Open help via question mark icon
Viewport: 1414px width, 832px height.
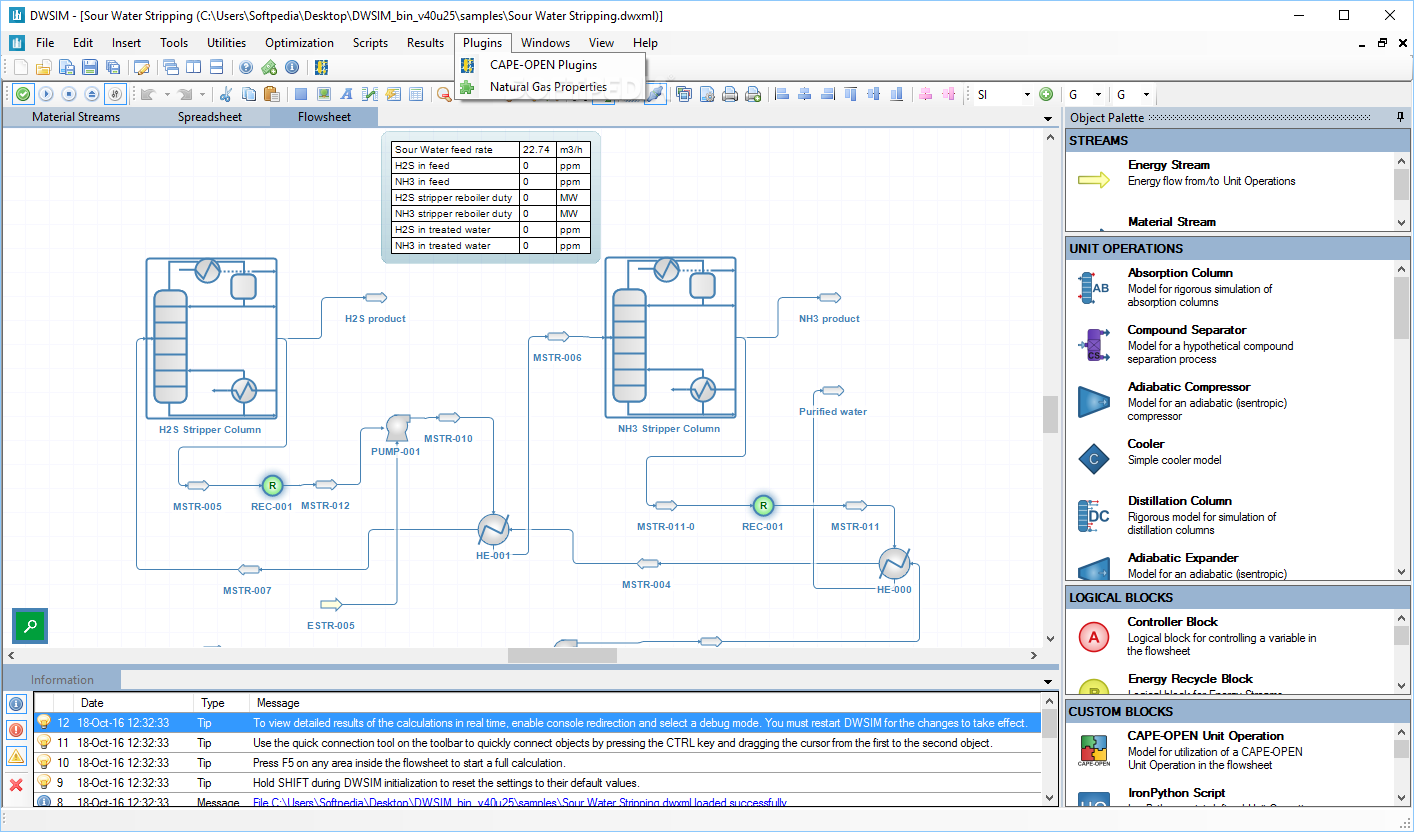pos(246,67)
